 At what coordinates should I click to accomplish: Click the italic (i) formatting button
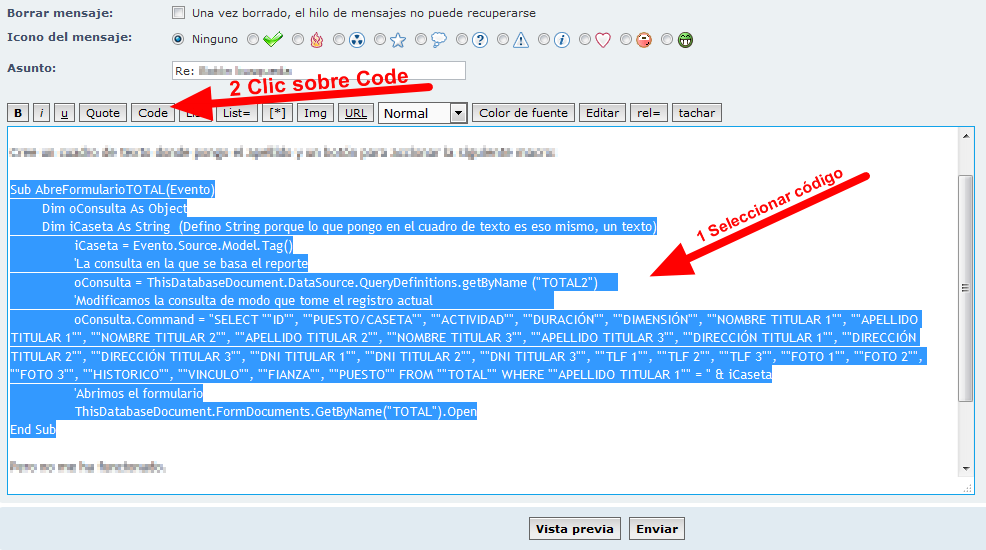(x=42, y=113)
